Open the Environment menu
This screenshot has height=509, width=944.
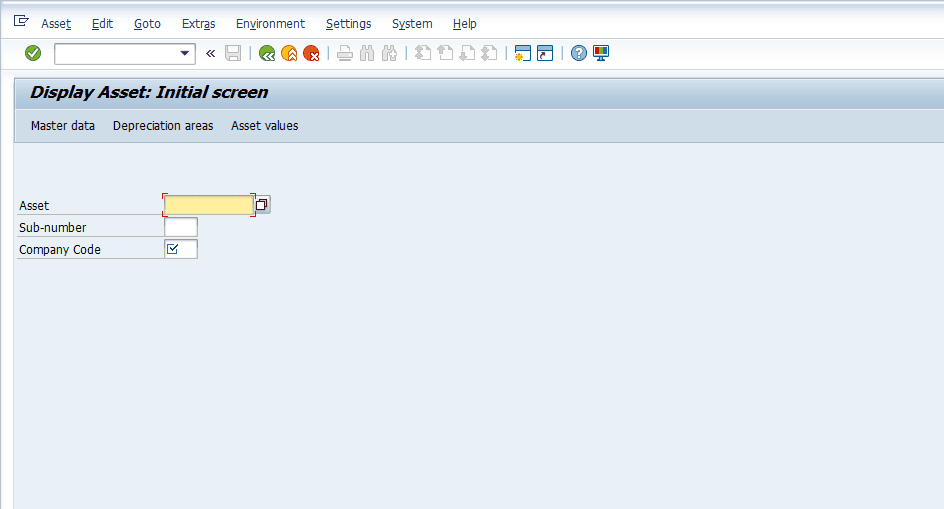(x=270, y=23)
